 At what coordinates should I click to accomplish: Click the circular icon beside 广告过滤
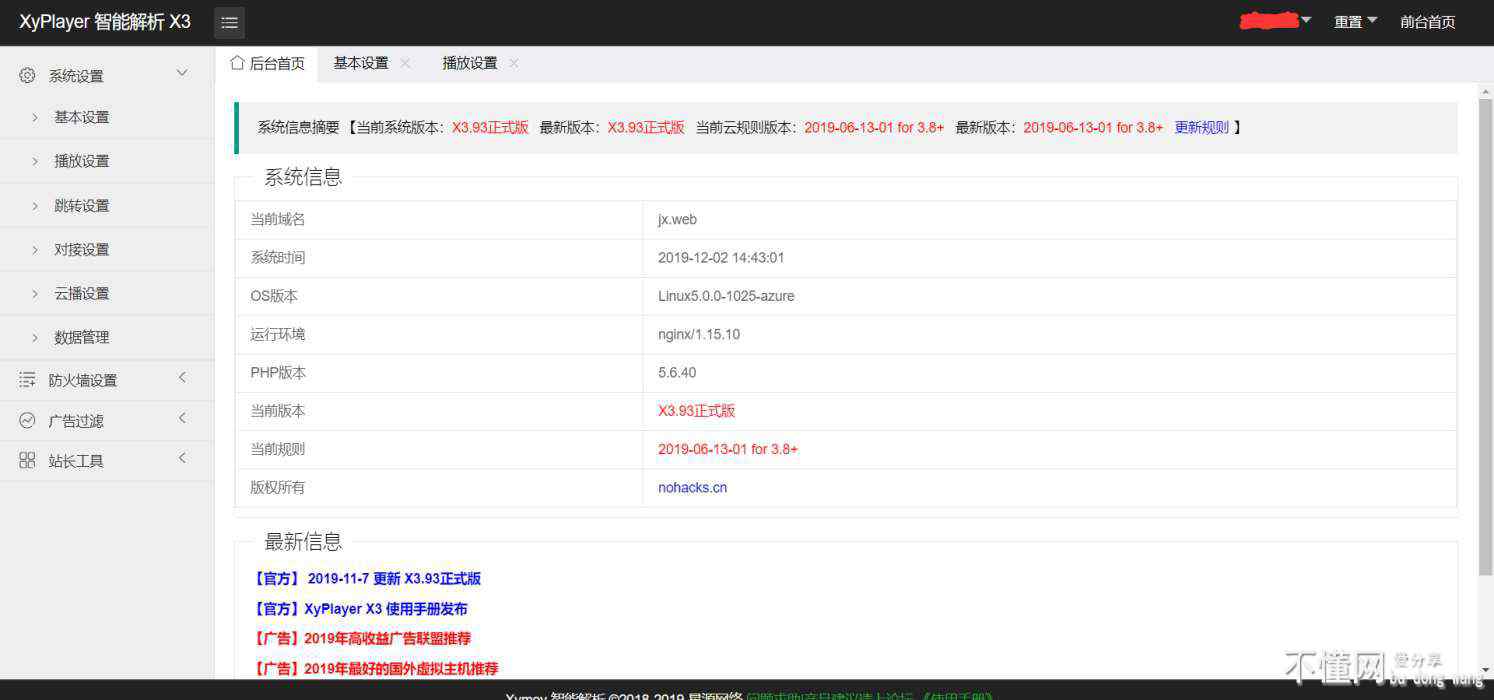pyautogui.click(x=28, y=421)
